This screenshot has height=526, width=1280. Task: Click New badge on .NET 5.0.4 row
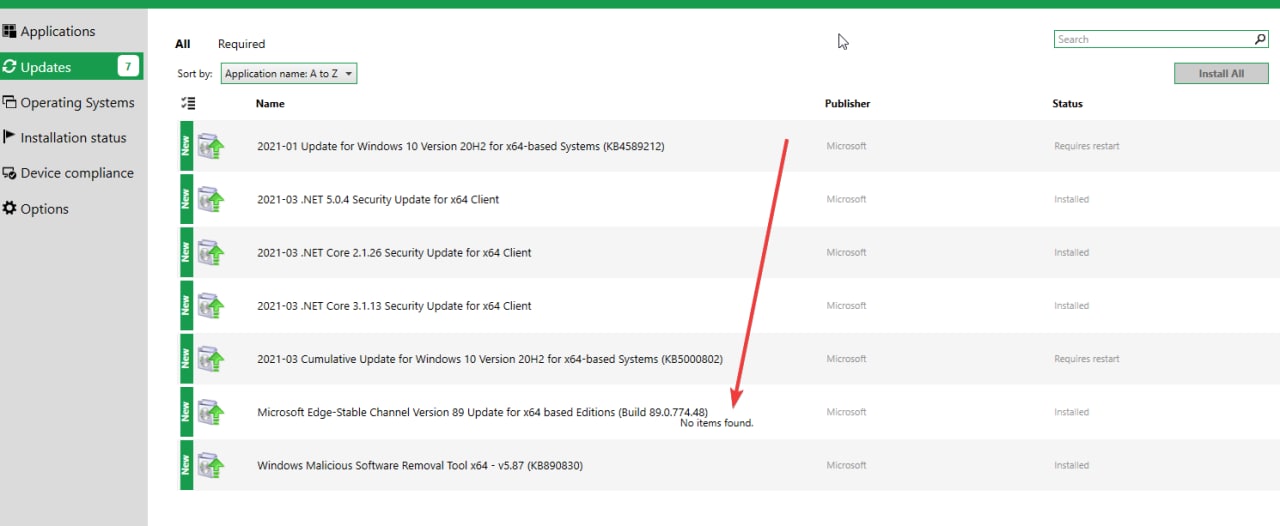(x=186, y=199)
